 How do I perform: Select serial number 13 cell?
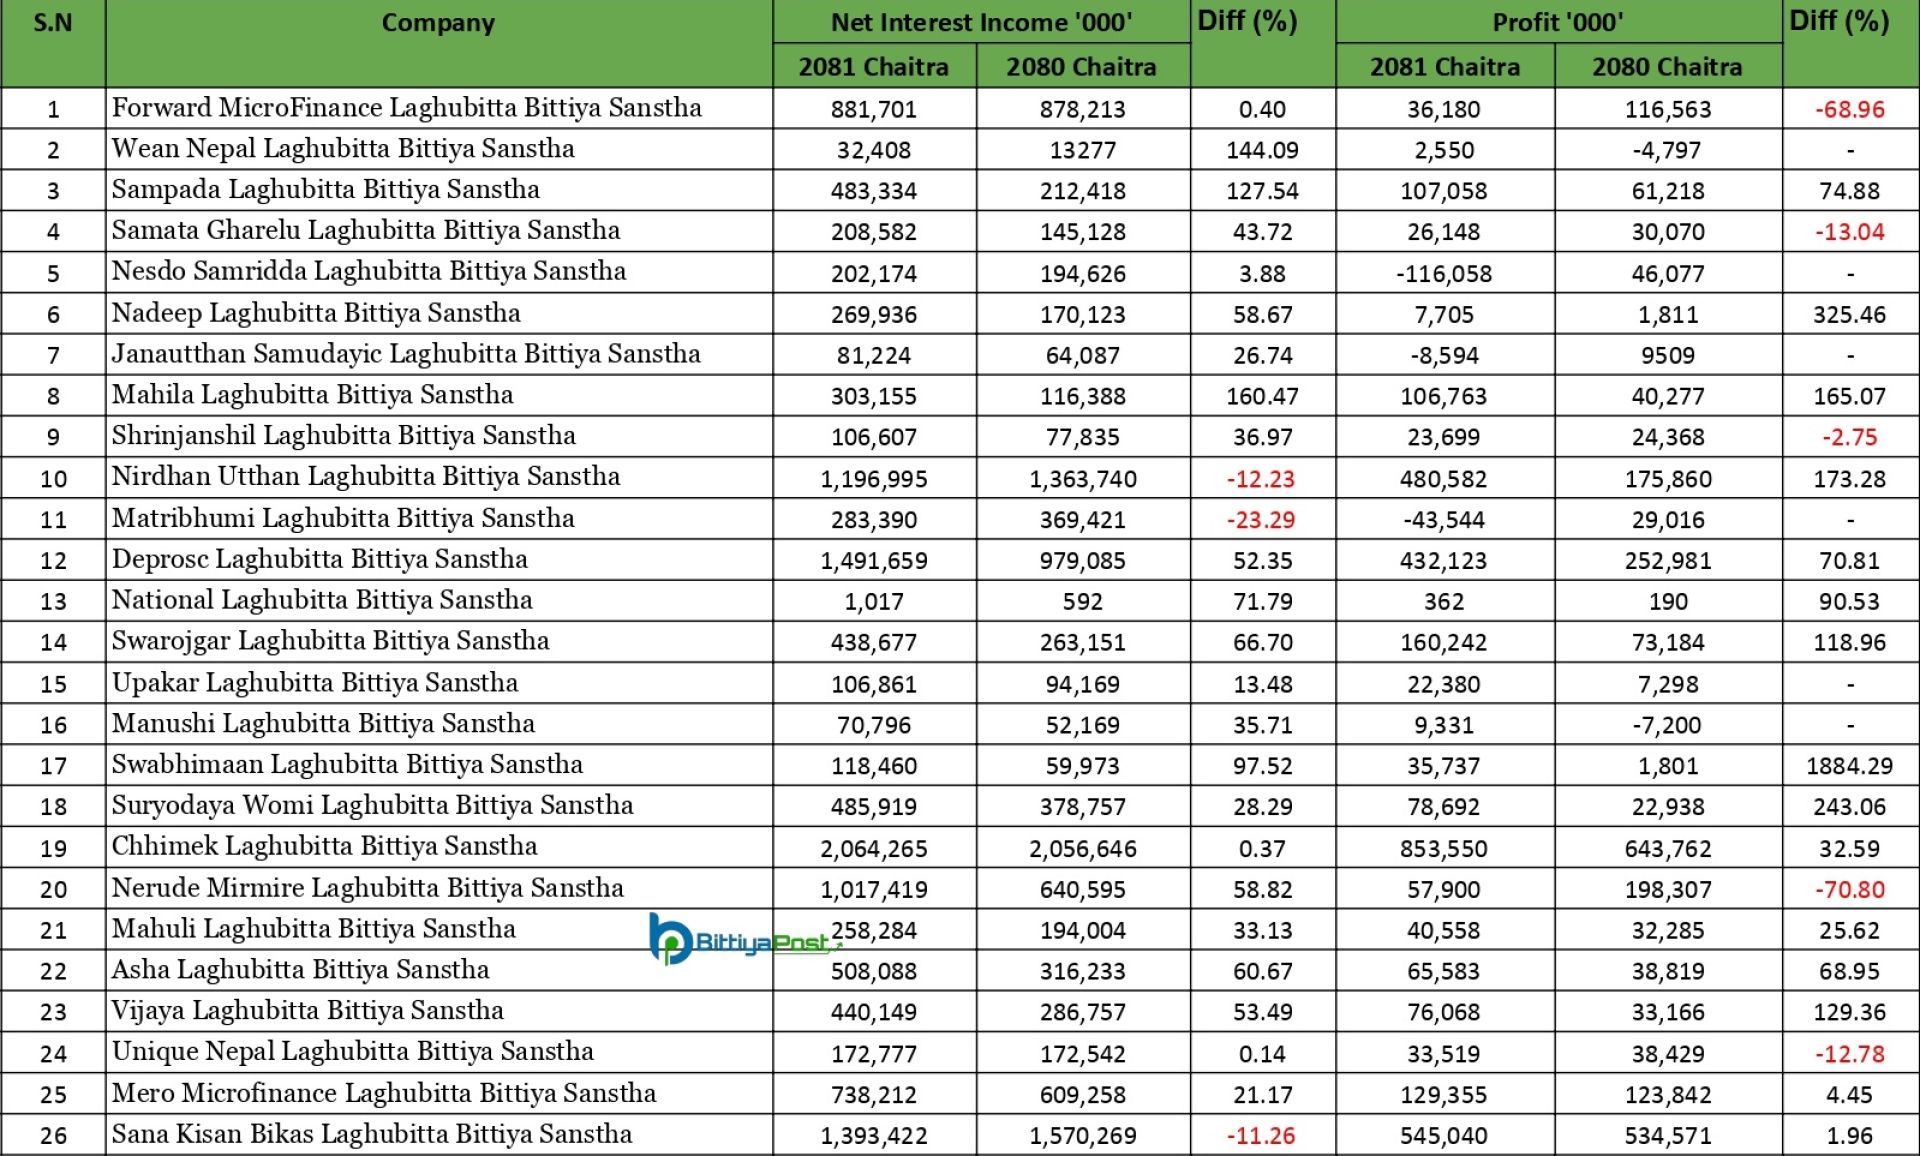pyautogui.click(x=53, y=602)
